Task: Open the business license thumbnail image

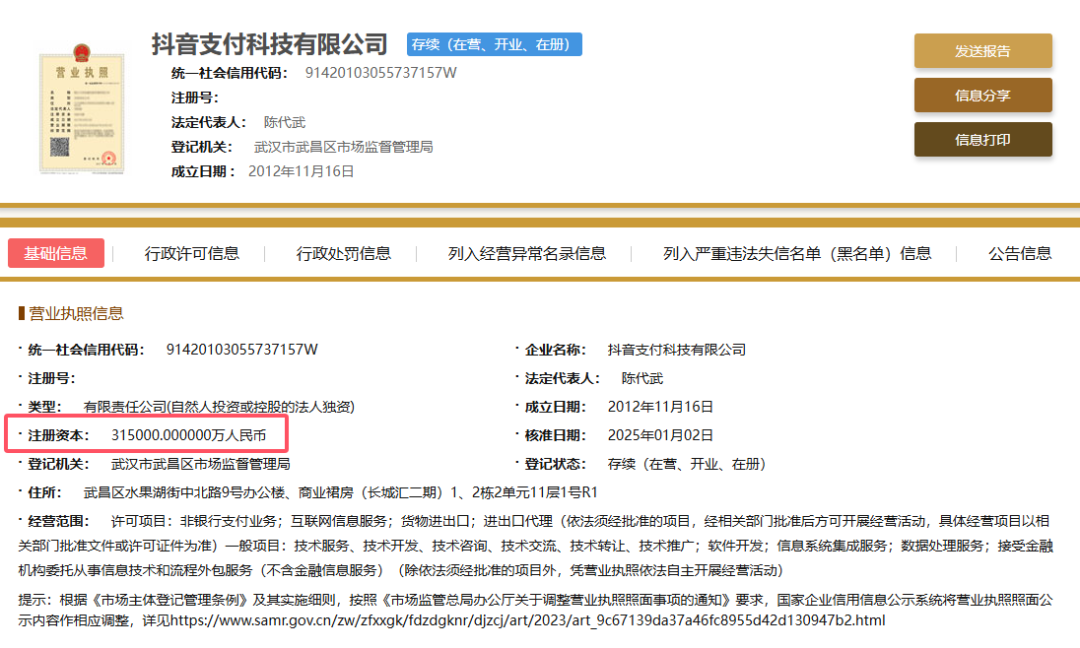Action: coord(82,109)
